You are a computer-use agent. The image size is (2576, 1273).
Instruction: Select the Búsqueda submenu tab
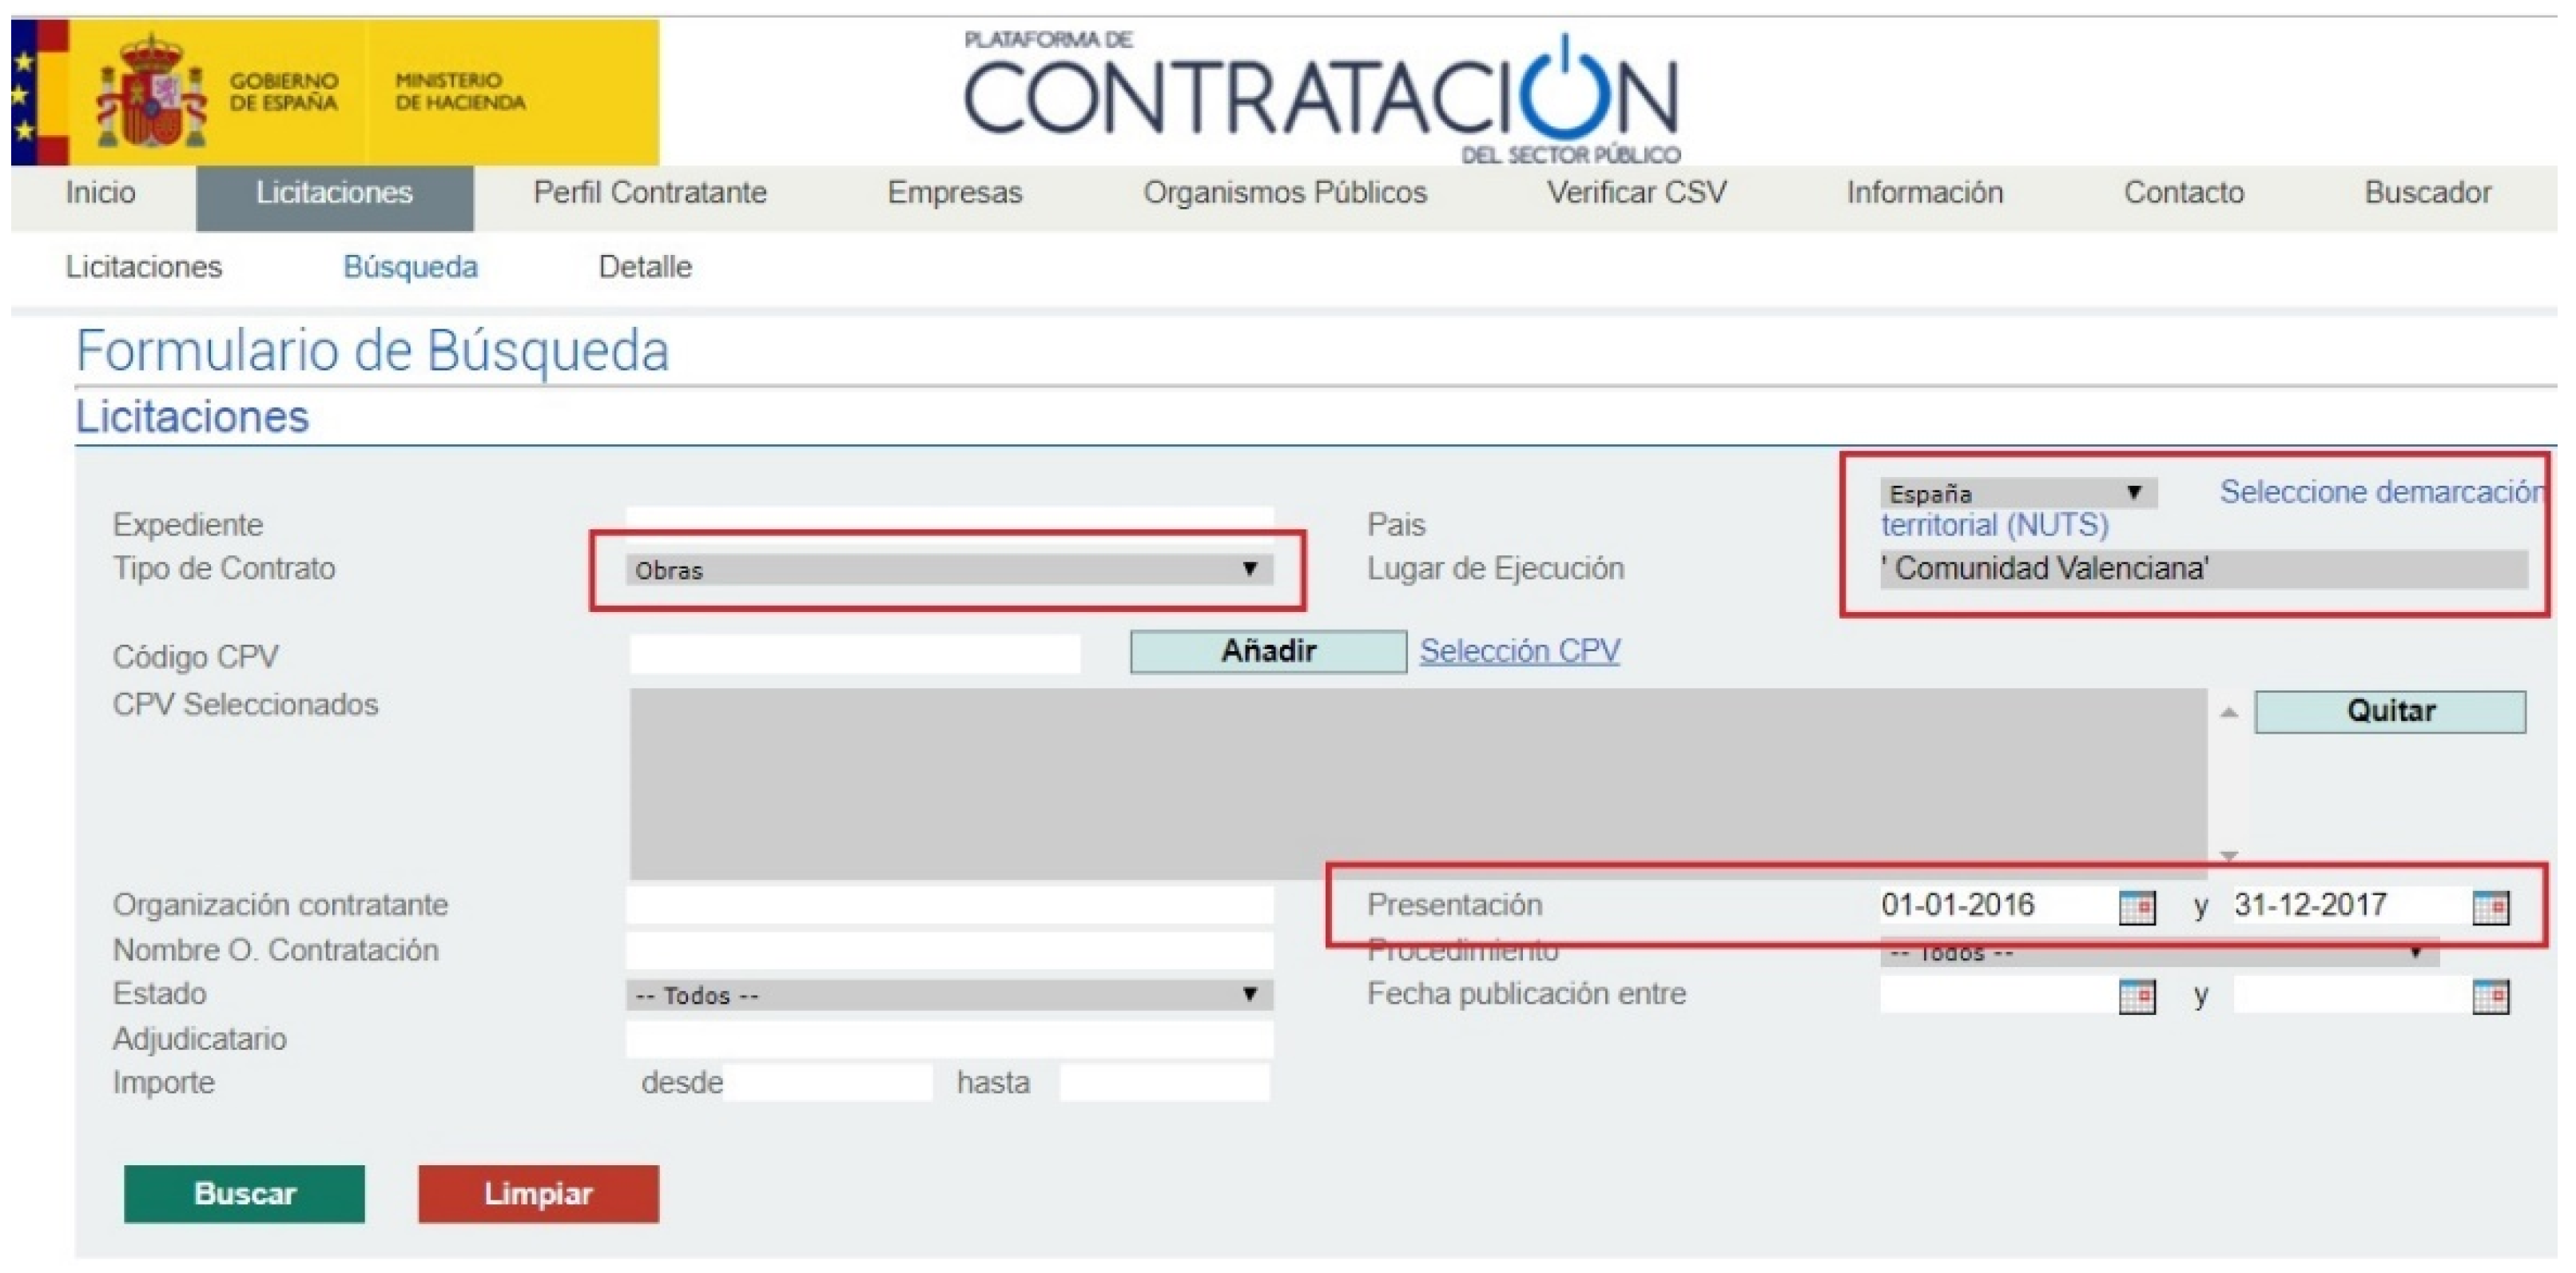coord(410,267)
